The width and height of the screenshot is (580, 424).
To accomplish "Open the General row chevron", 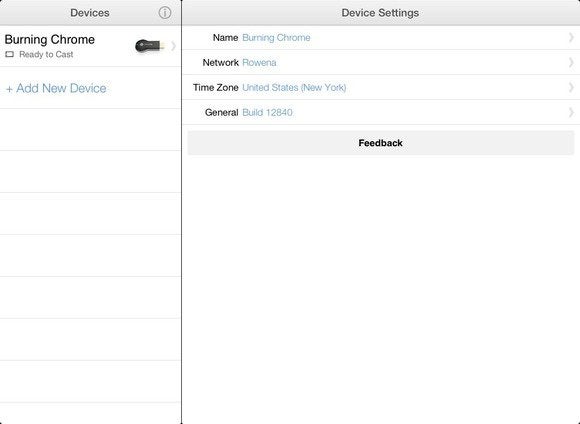I will [571, 112].
